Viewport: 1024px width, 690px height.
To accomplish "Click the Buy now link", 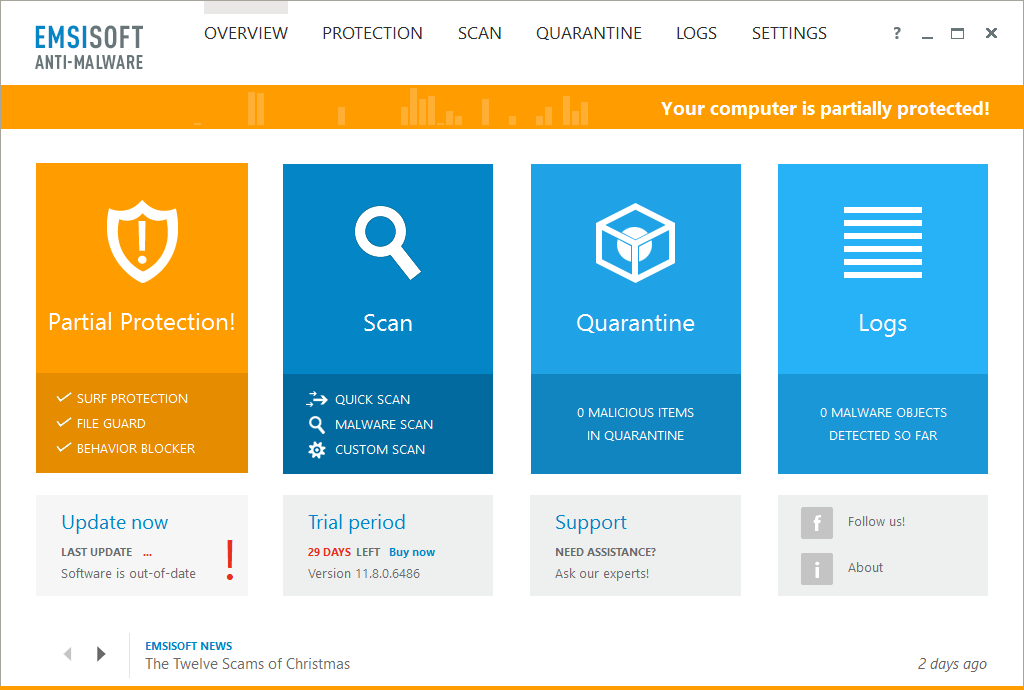I will 412,552.
